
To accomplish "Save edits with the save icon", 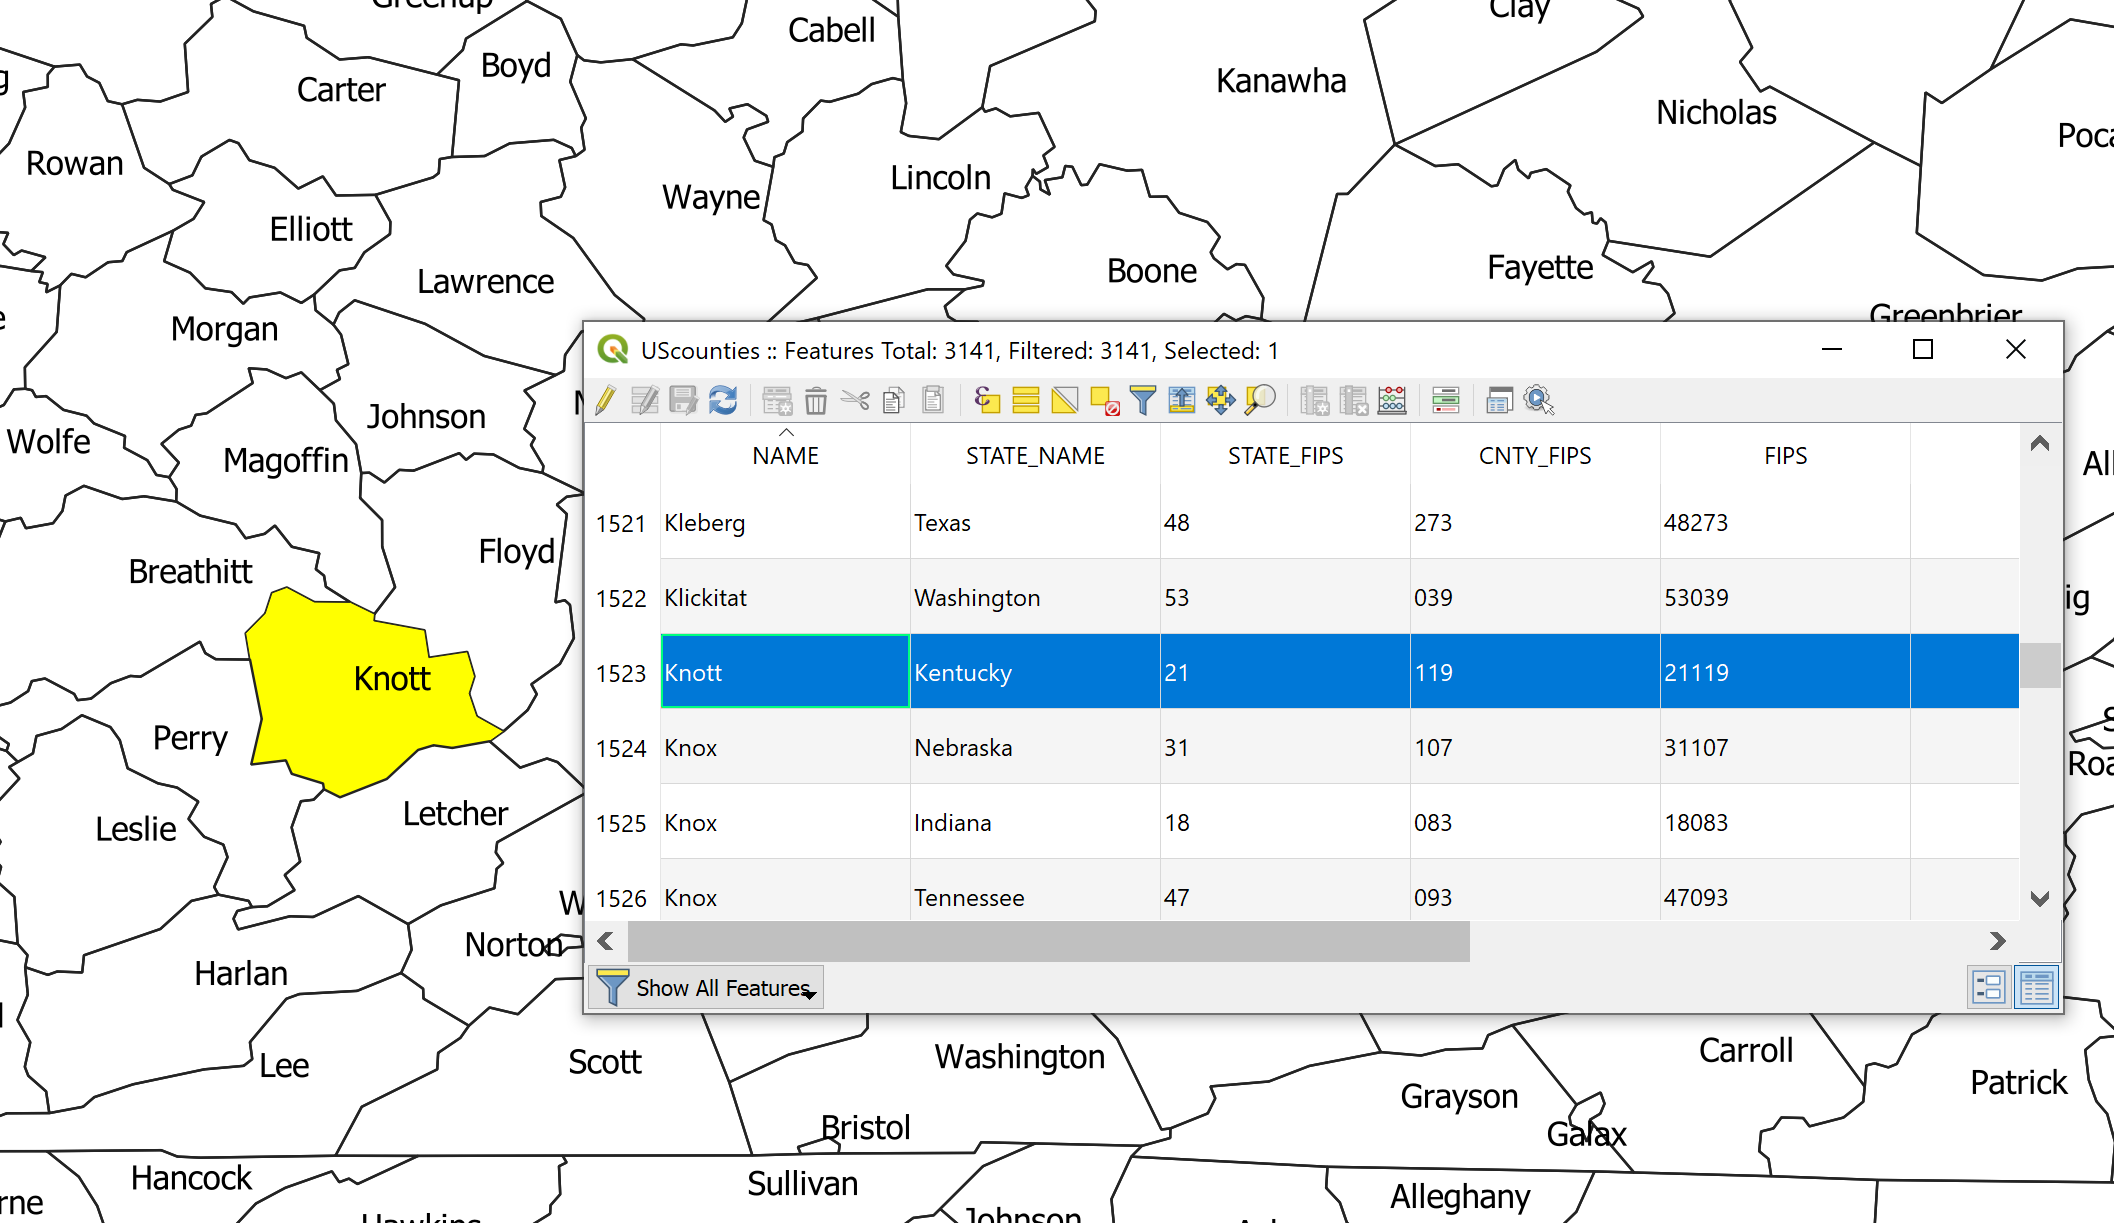I will point(684,400).
